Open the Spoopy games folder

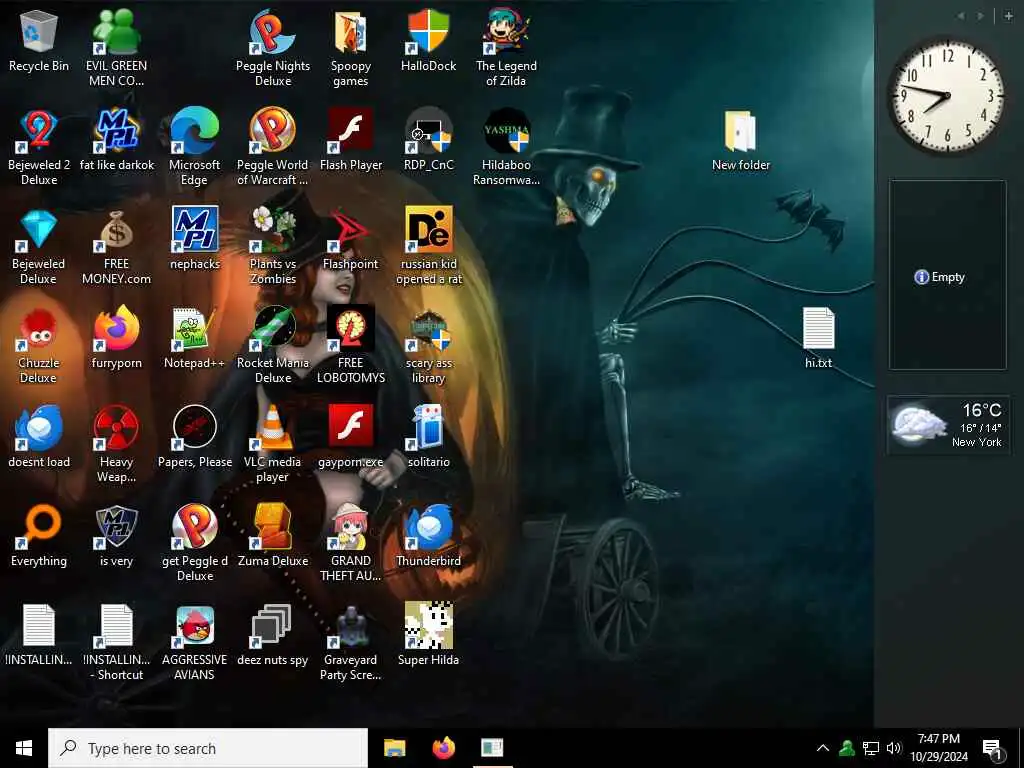(351, 48)
